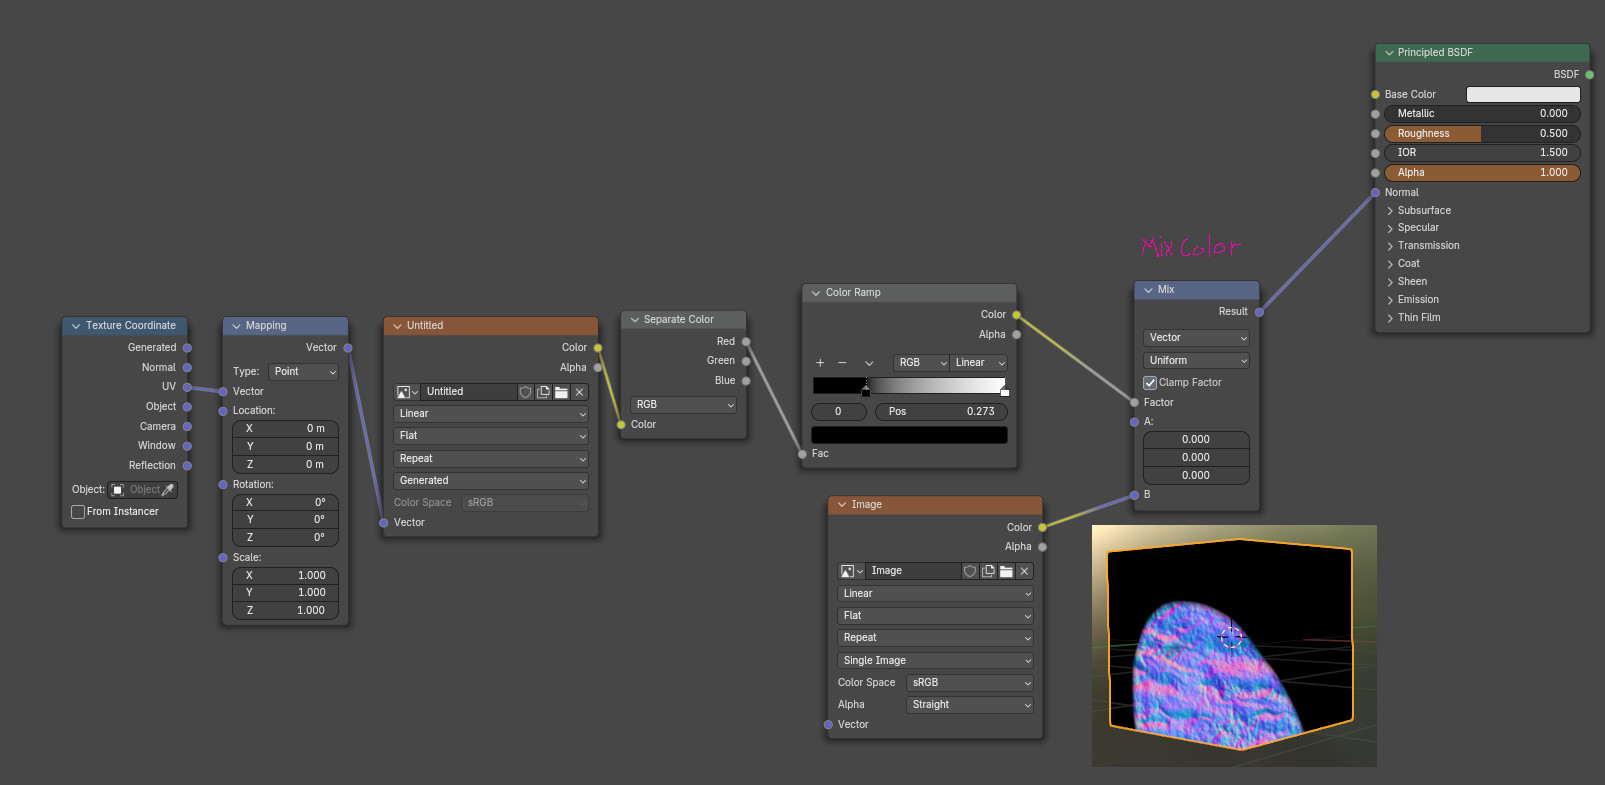Screen dimensions: 1605x785
Task: Click Metallic value field
Action: [x=1483, y=114]
